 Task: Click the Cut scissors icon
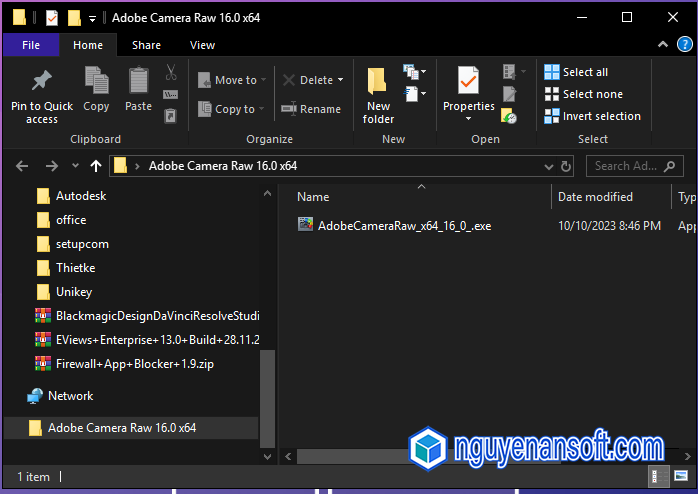[171, 73]
